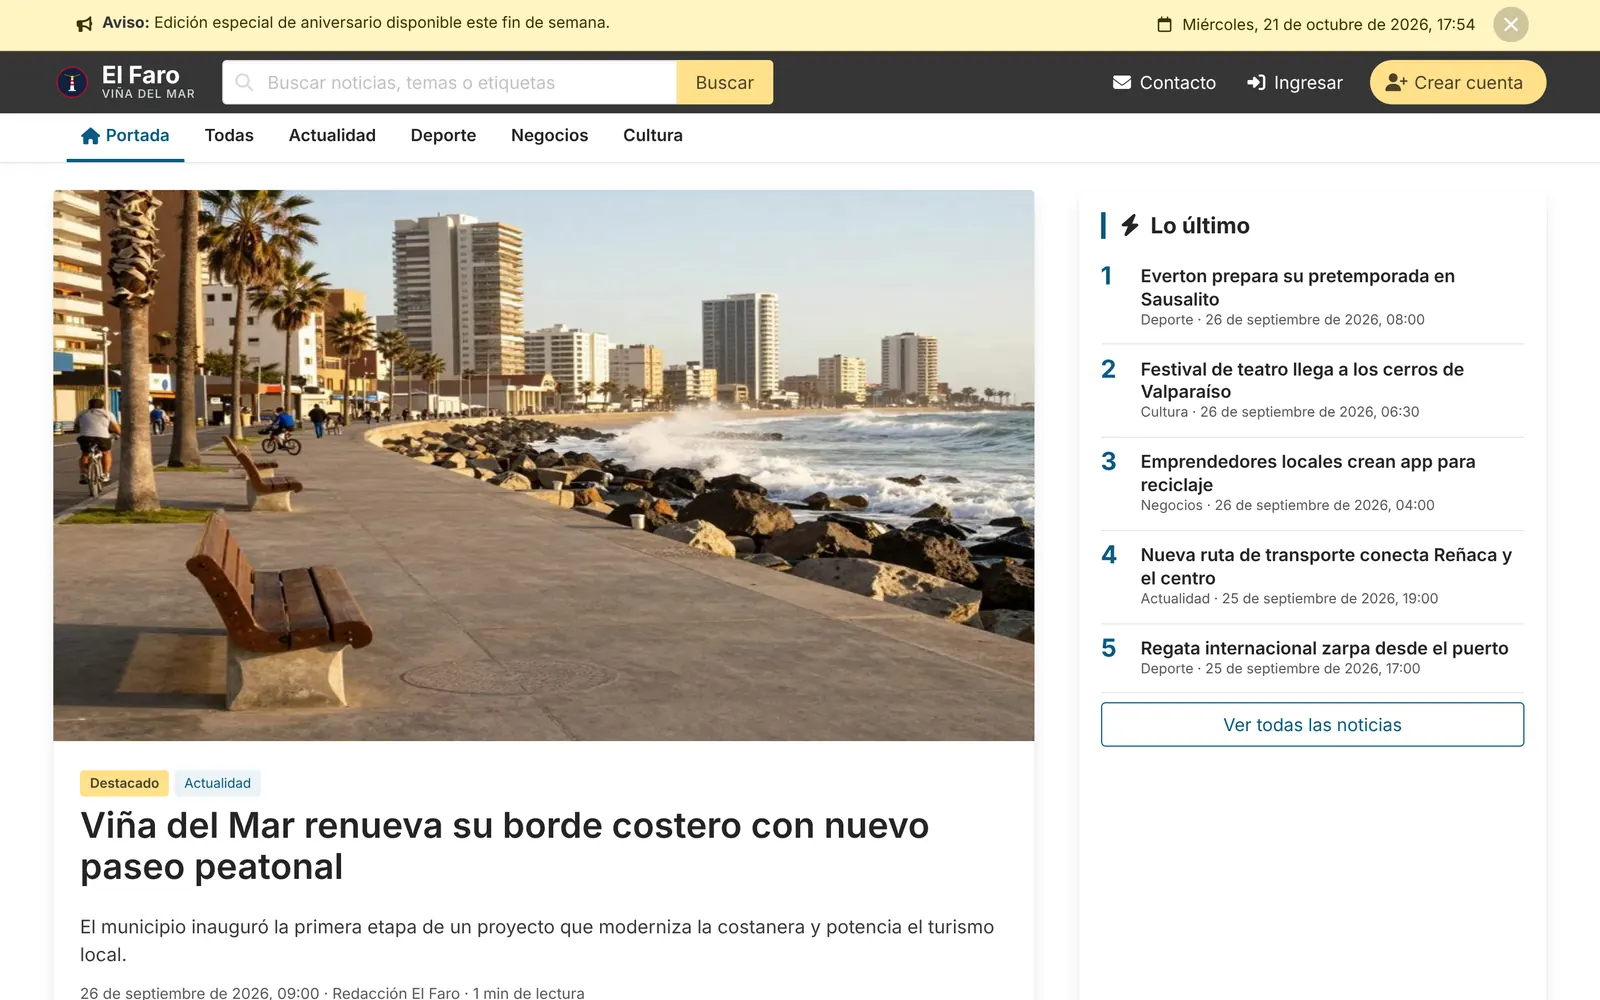Open Nueva ruta de transporte Reñaca story
The height and width of the screenshot is (1000, 1600).
1325,566
